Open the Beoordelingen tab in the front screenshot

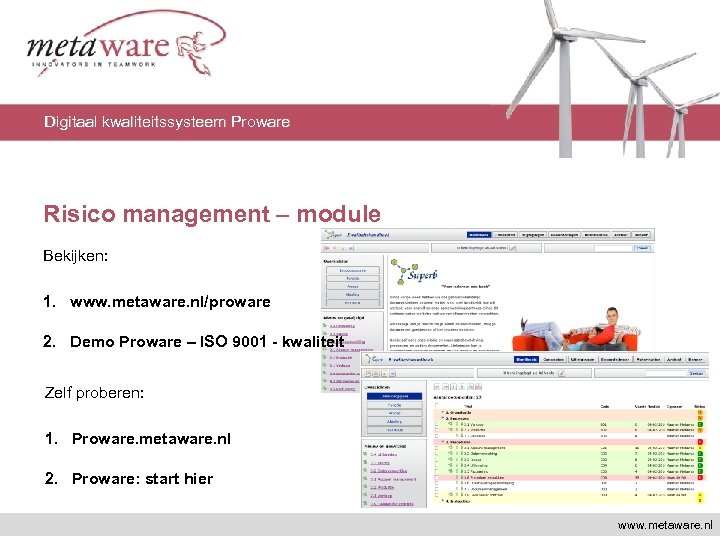[615, 359]
